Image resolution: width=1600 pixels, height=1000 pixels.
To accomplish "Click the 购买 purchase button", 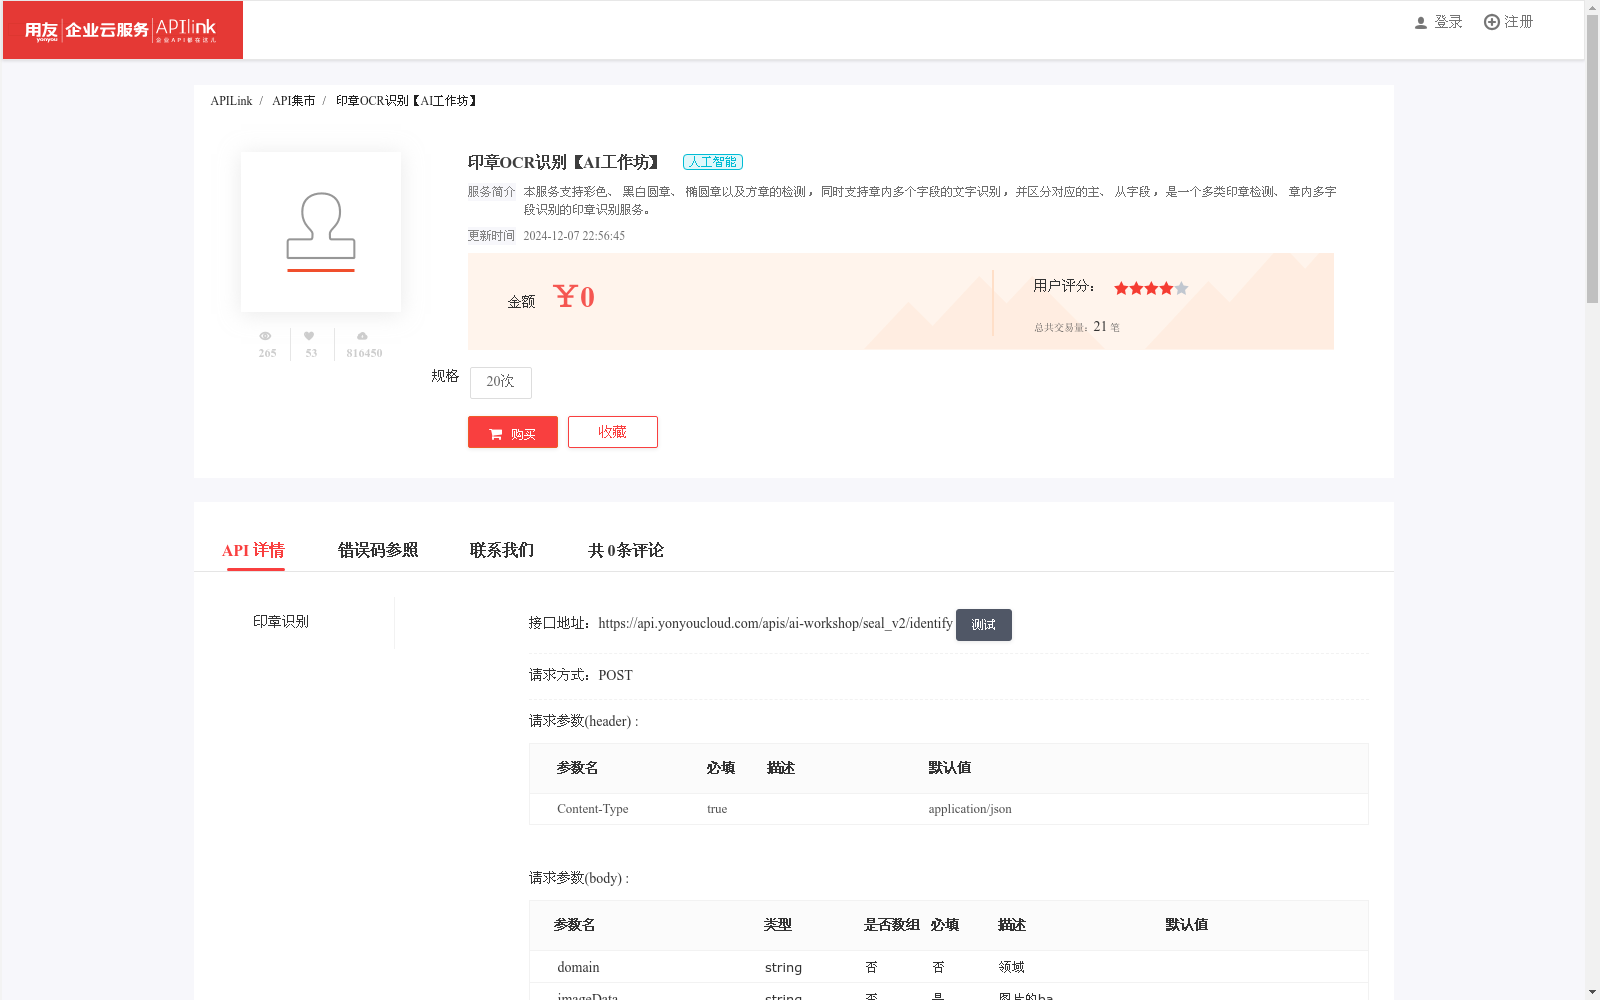I will (513, 432).
